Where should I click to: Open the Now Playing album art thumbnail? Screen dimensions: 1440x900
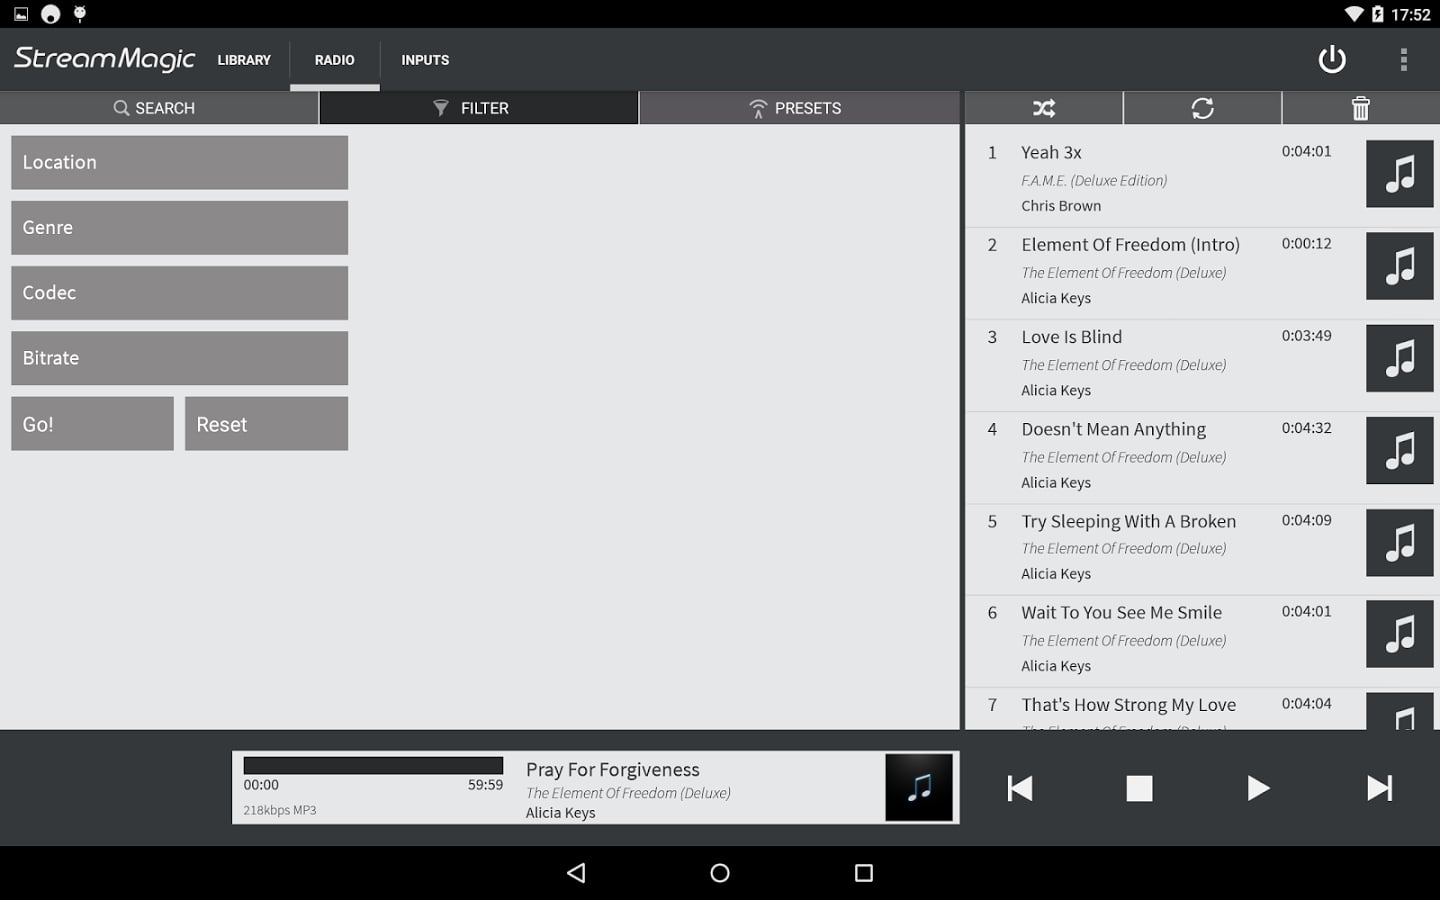(x=919, y=787)
